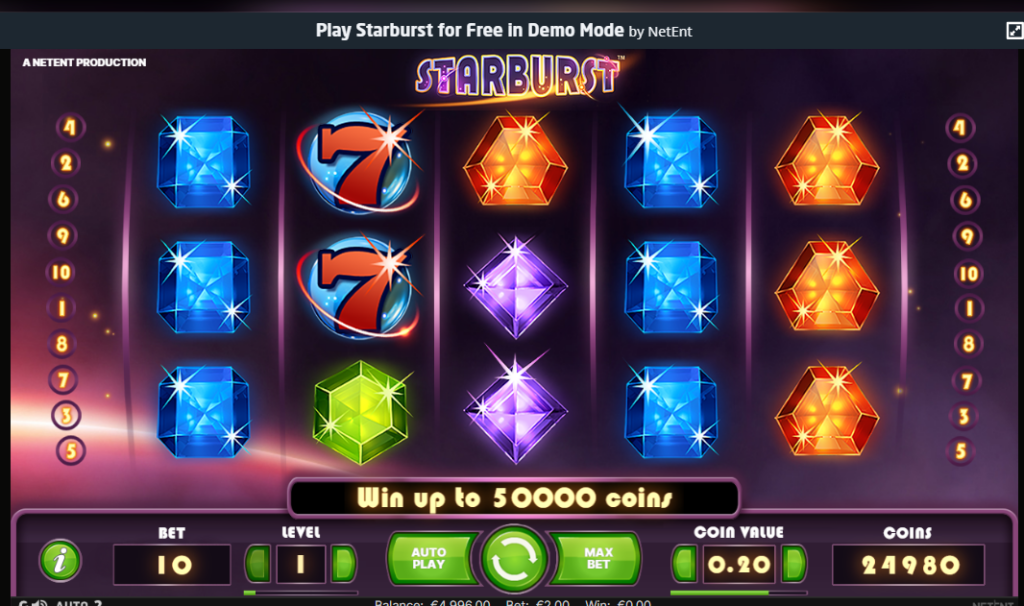Click the level progress bar under Level
Image resolution: width=1024 pixels, height=606 pixels.
(300, 593)
